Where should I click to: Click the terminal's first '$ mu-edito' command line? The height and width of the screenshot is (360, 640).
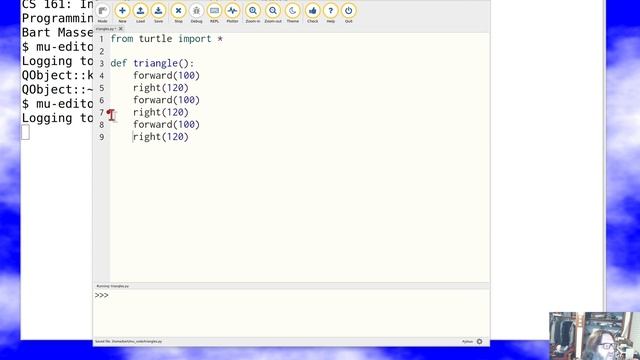pos(57,47)
